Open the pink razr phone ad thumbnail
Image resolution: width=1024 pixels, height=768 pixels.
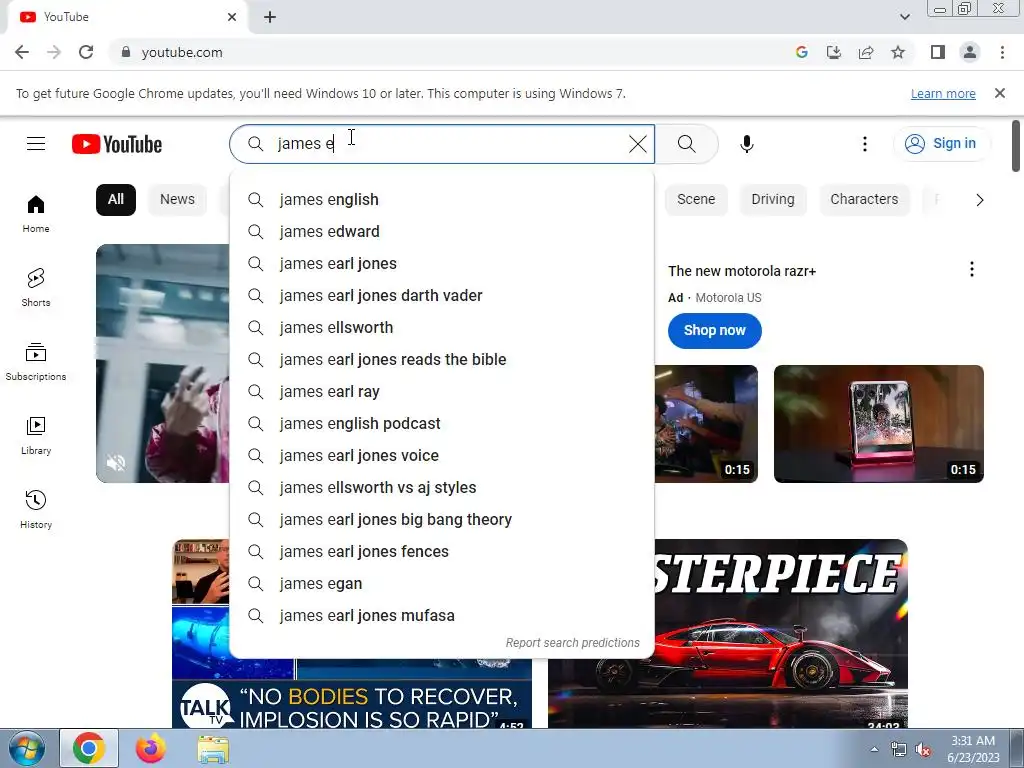coord(878,424)
